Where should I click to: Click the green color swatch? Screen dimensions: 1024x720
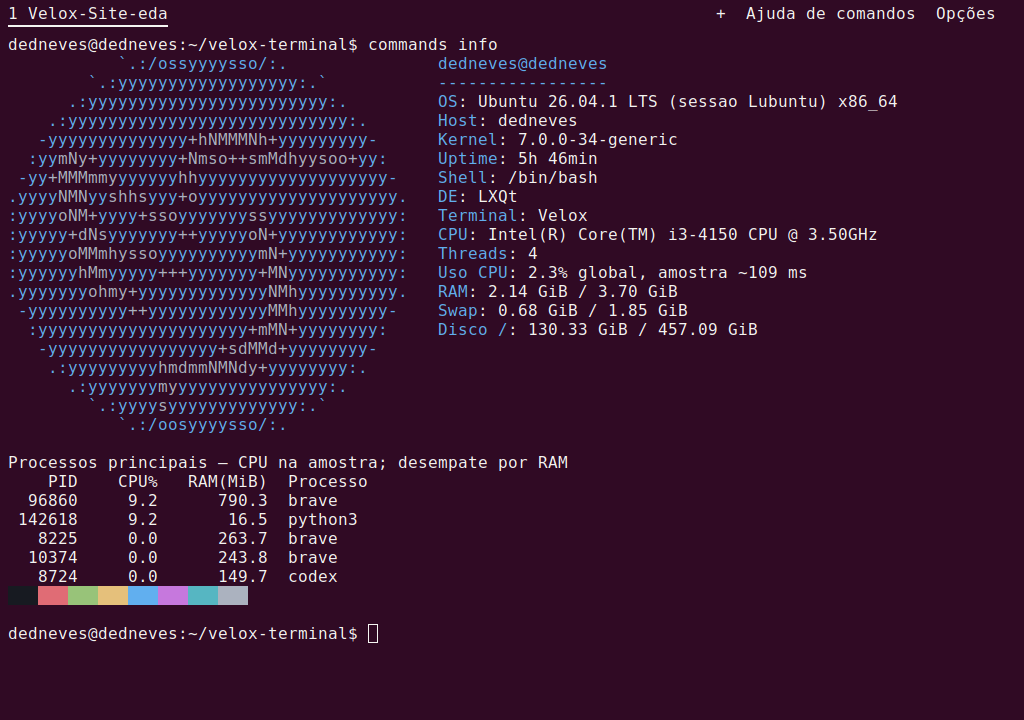tap(83, 595)
